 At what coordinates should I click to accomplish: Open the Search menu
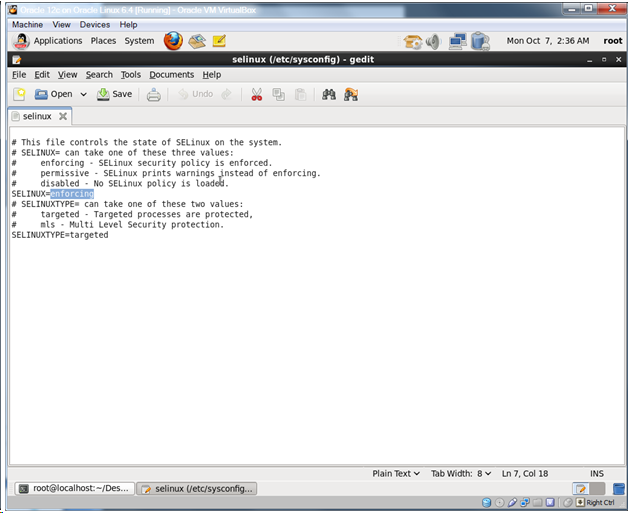click(x=99, y=74)
